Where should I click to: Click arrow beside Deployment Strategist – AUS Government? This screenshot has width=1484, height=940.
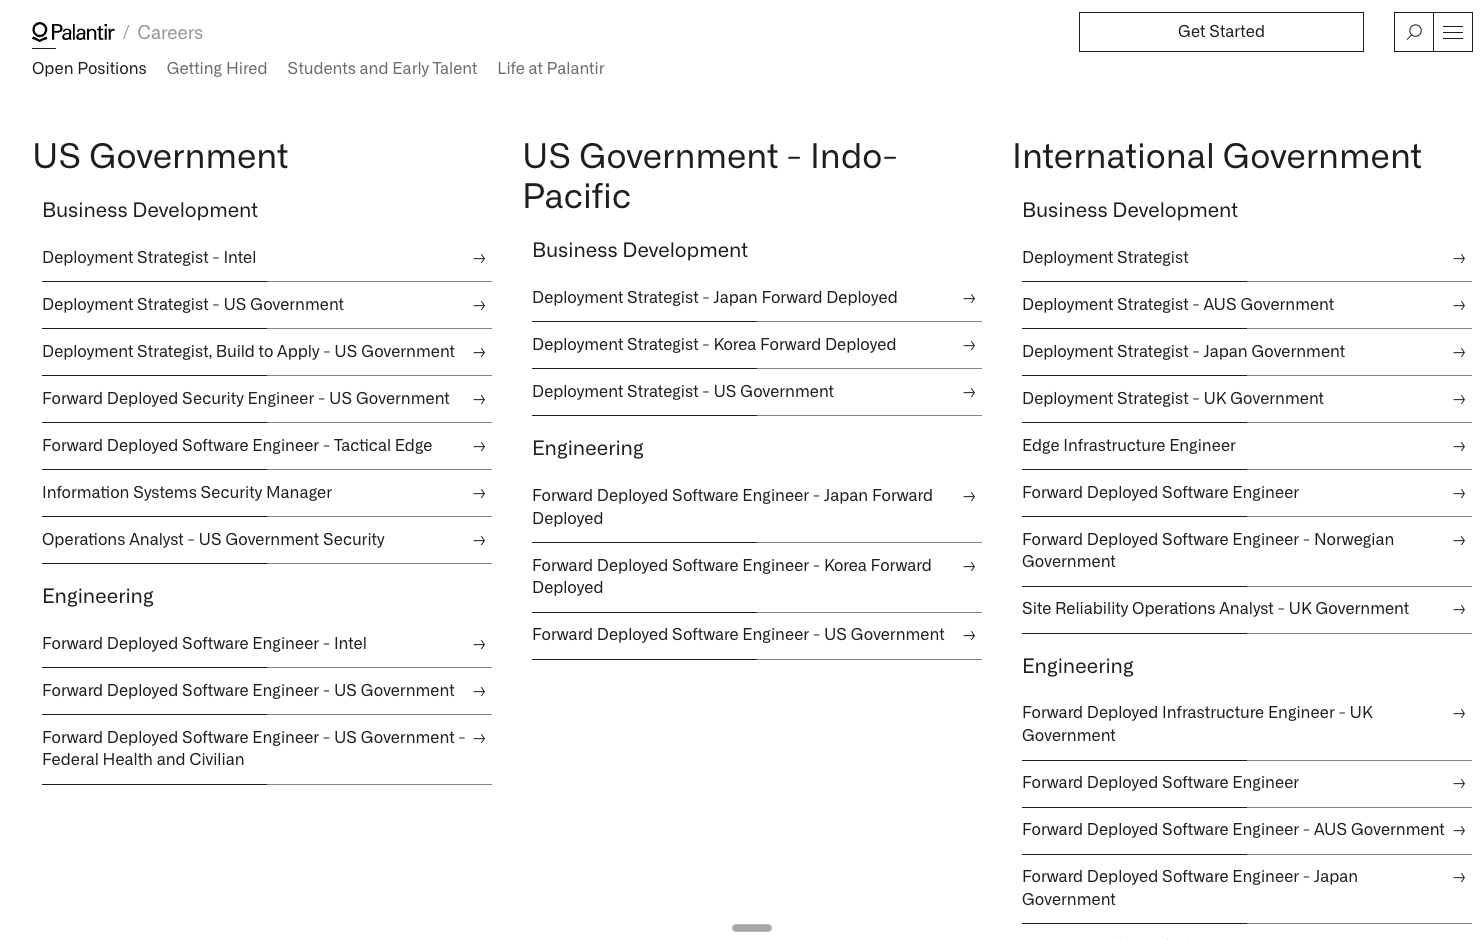point(1459,305)
